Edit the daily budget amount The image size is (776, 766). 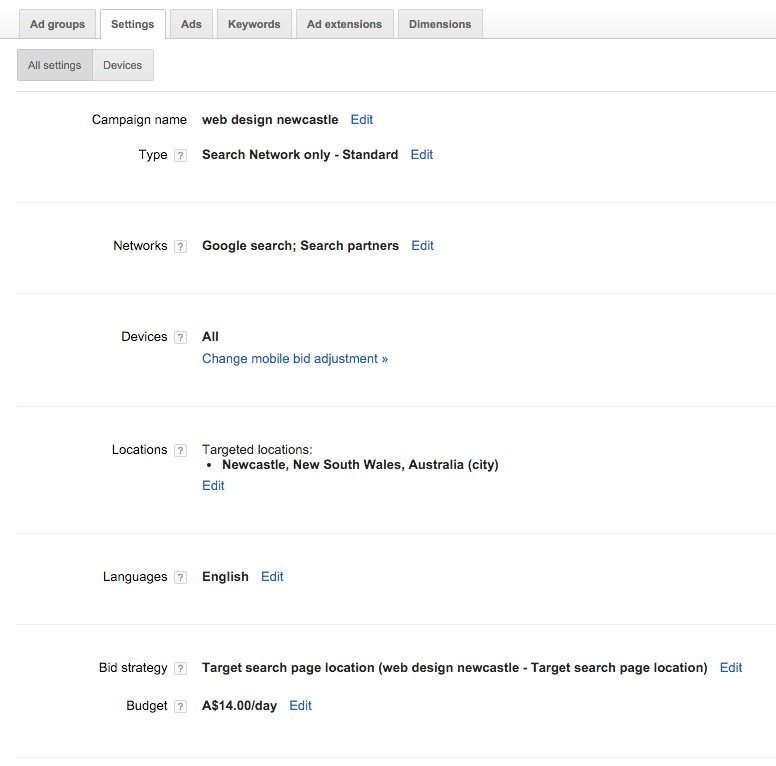[300, 706]
